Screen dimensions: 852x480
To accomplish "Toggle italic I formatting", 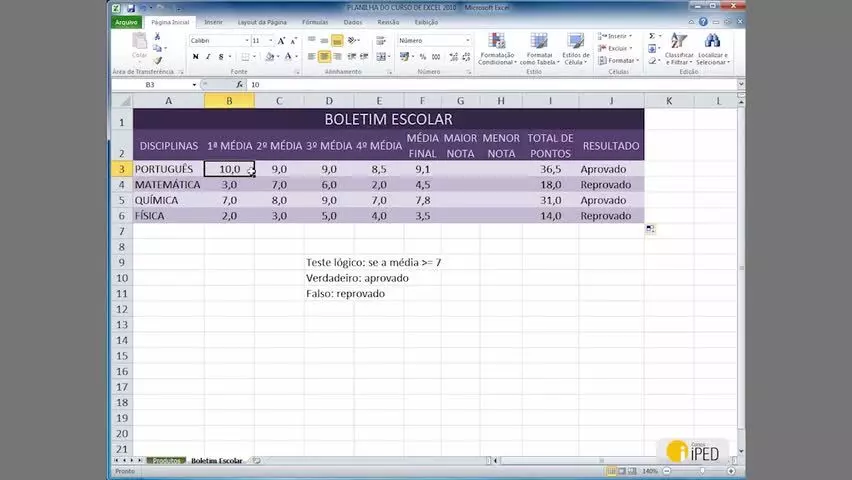I will point(208,57).
